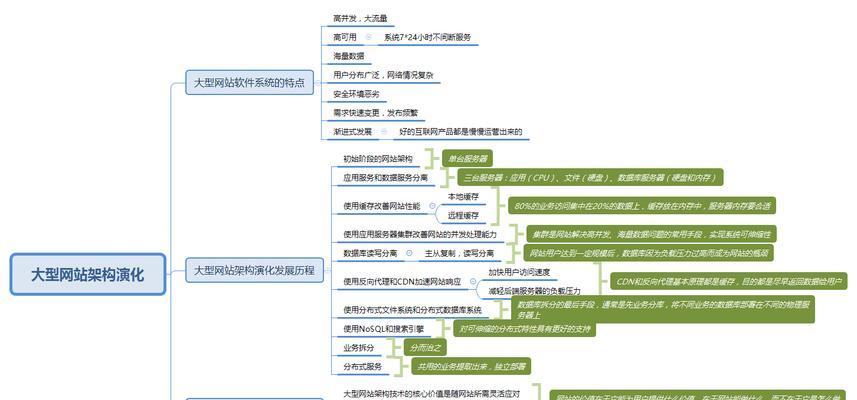This screenshot has height=400, width=857.
Task: Collapse the 大型网站架构演化发展历程 branch toggle
Action: pyautogui.click(x=327, y=270)
